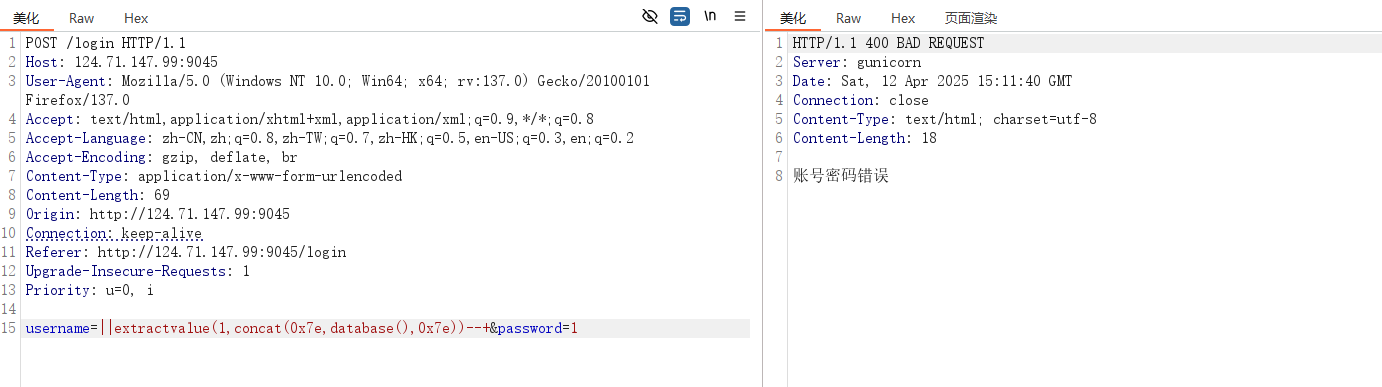Viewport: 1382px width, 387px height.
Task: Click the Date response header line
Action: 932,81
